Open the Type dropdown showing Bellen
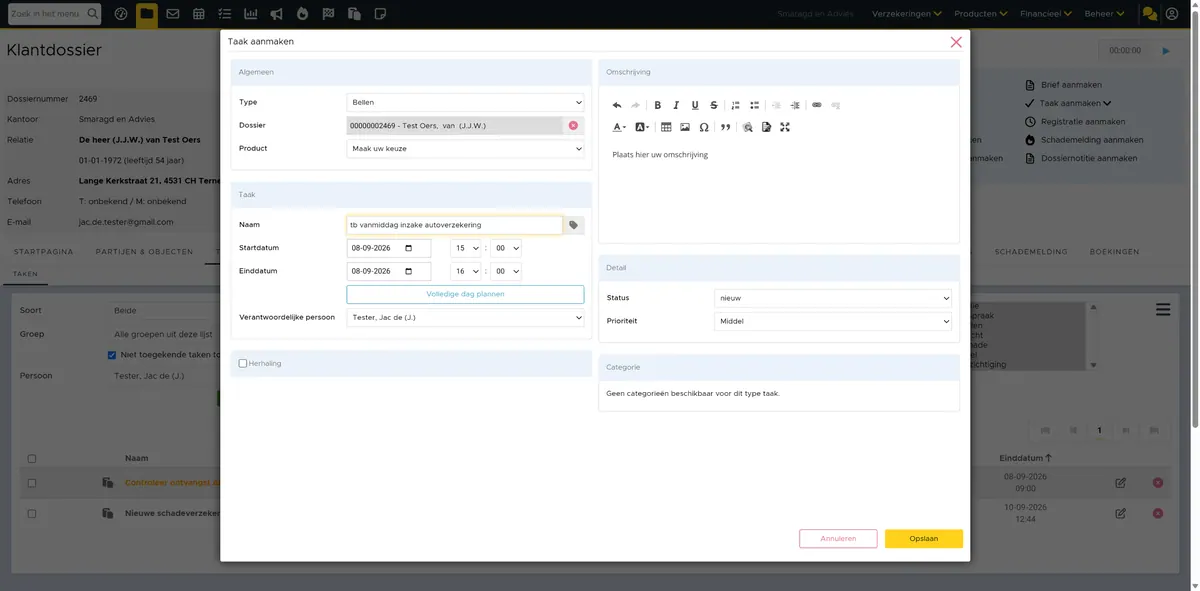 (466, 102)
